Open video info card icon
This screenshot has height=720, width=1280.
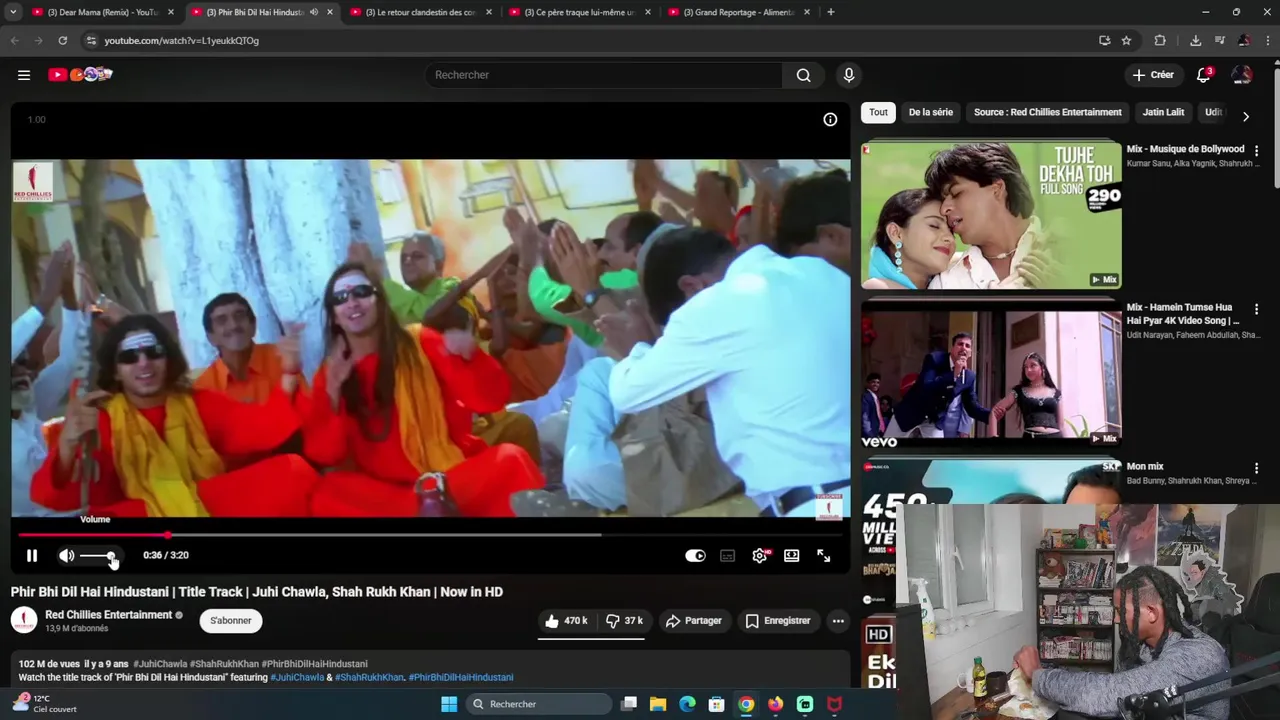(830, 119)
